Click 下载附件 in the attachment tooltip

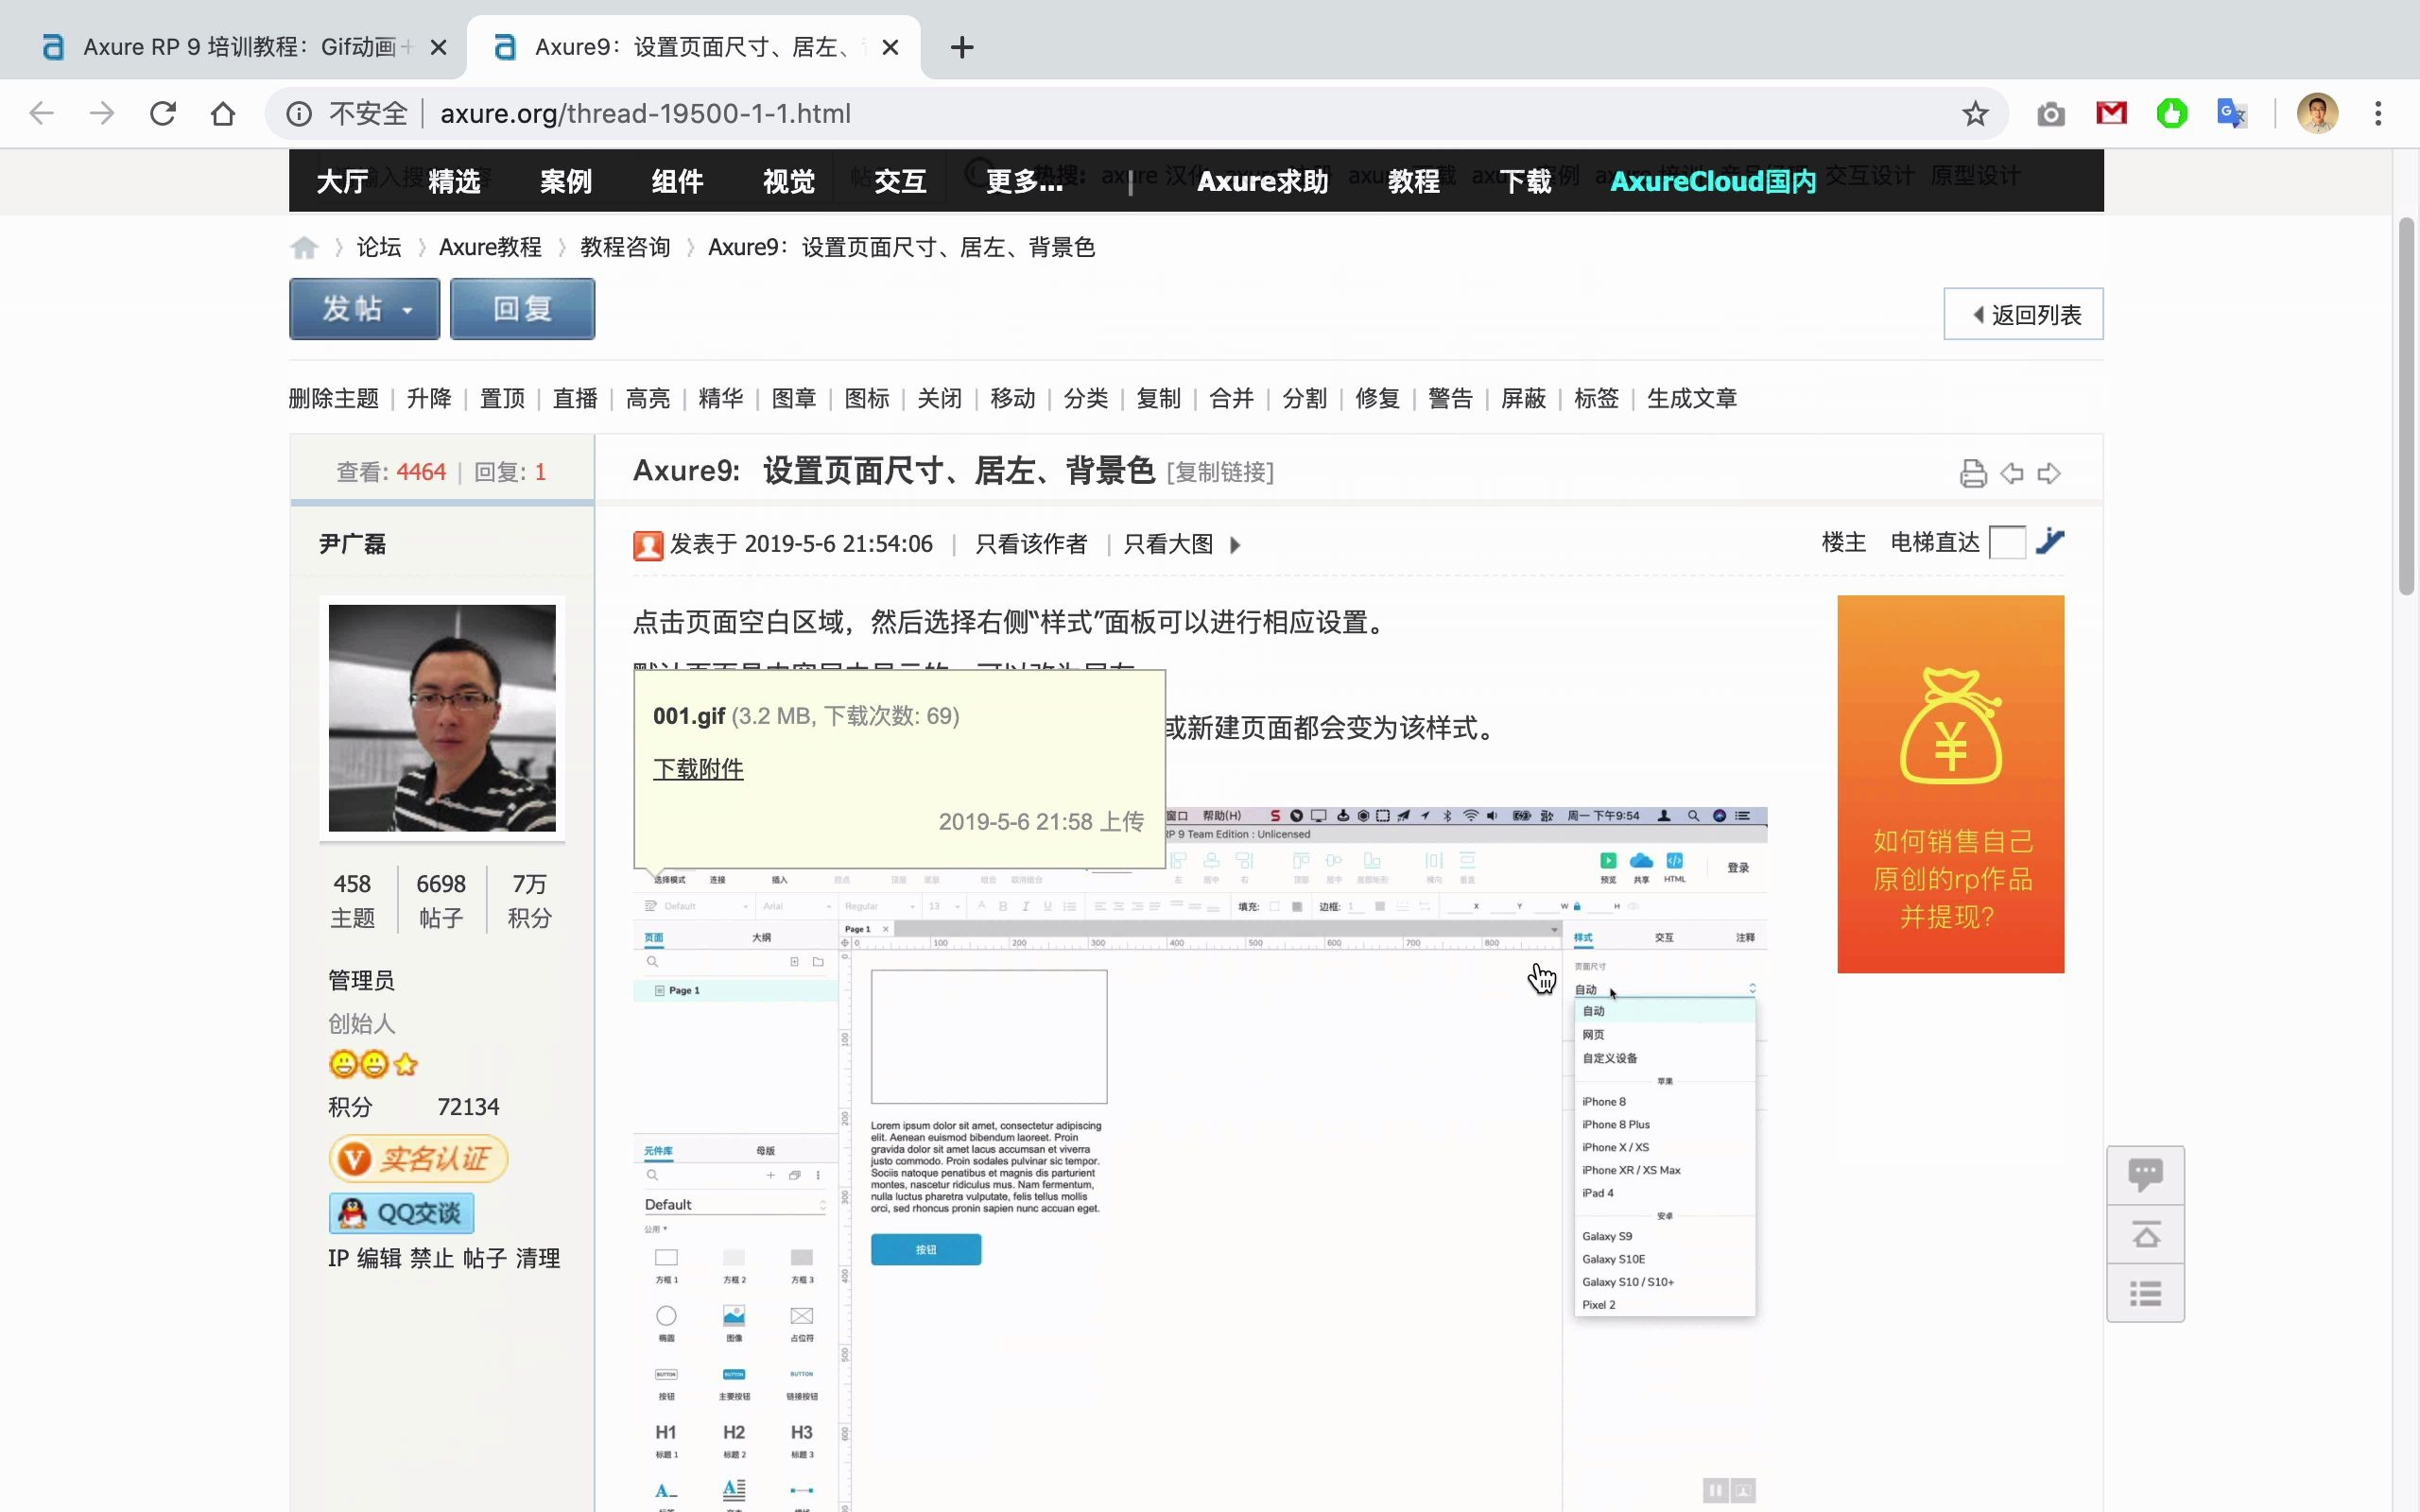point(698,769)
